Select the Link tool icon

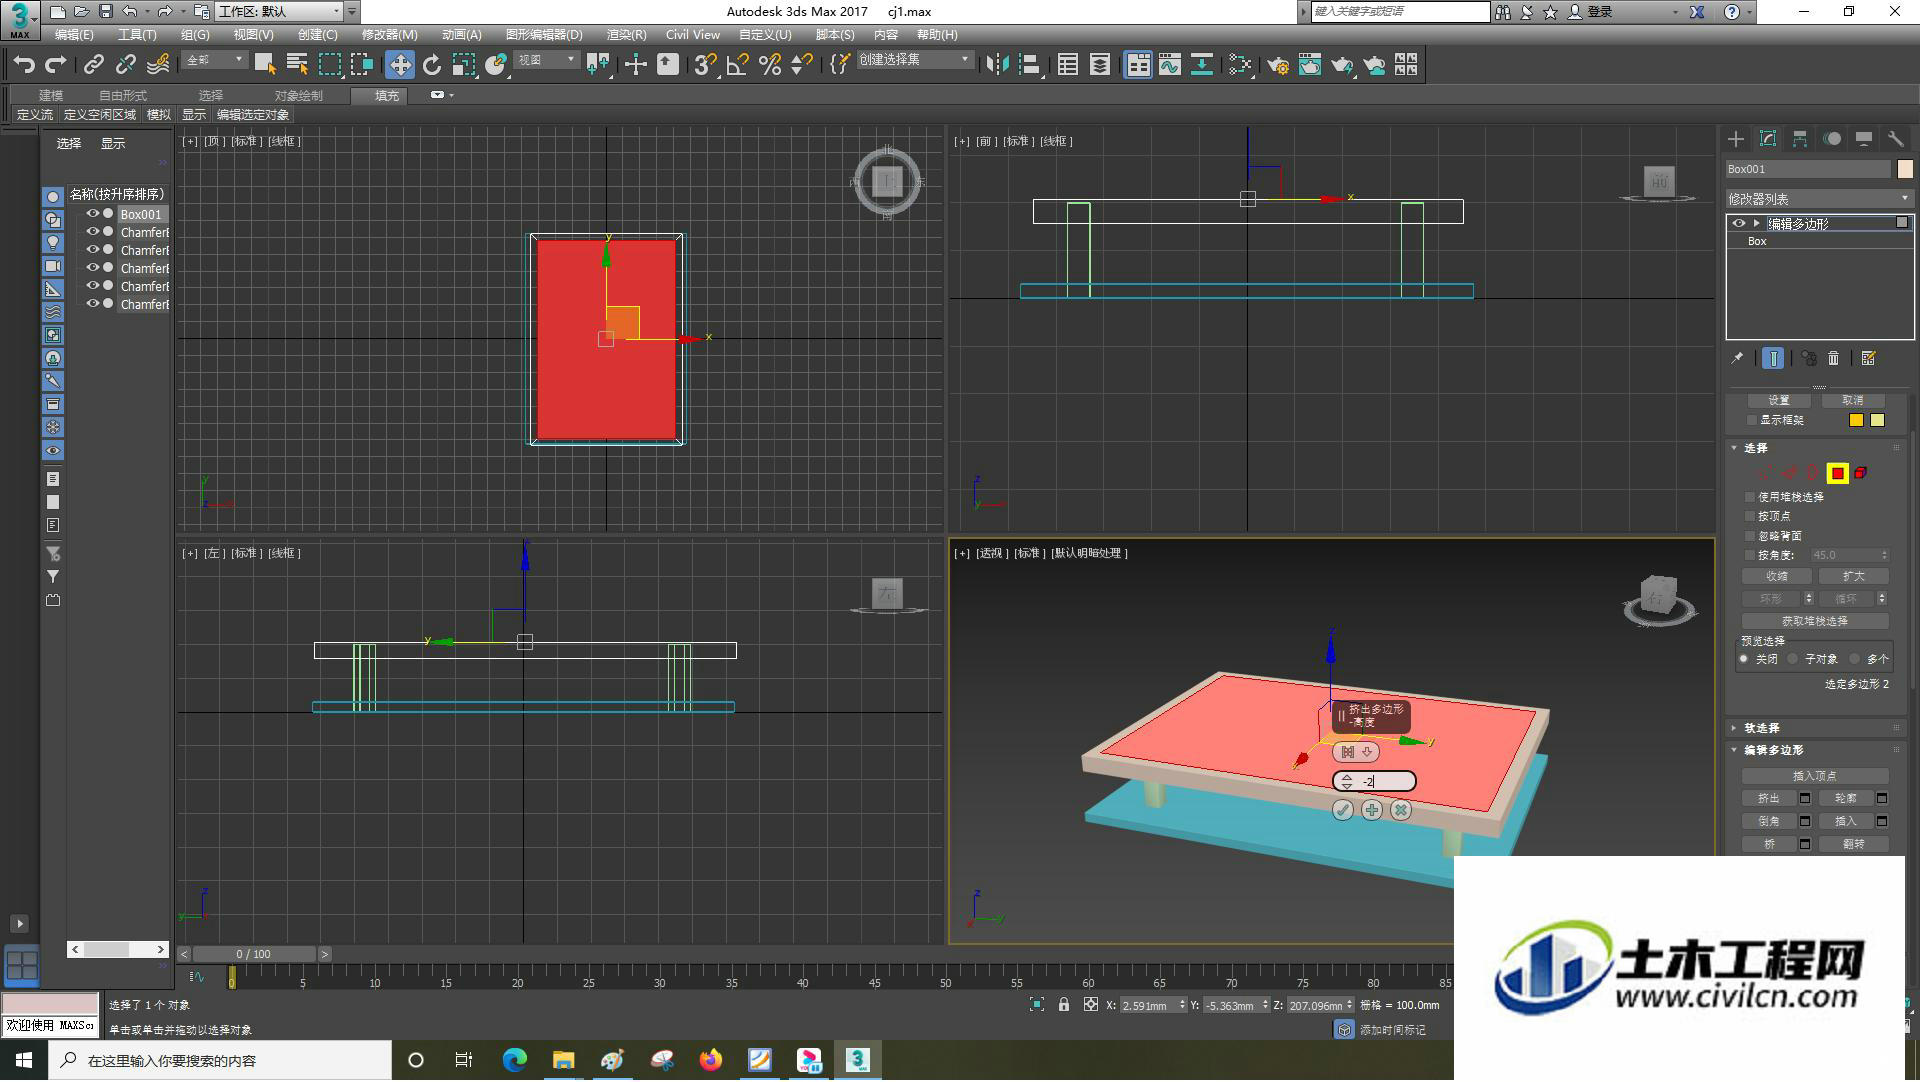click(x=94, y=65)
